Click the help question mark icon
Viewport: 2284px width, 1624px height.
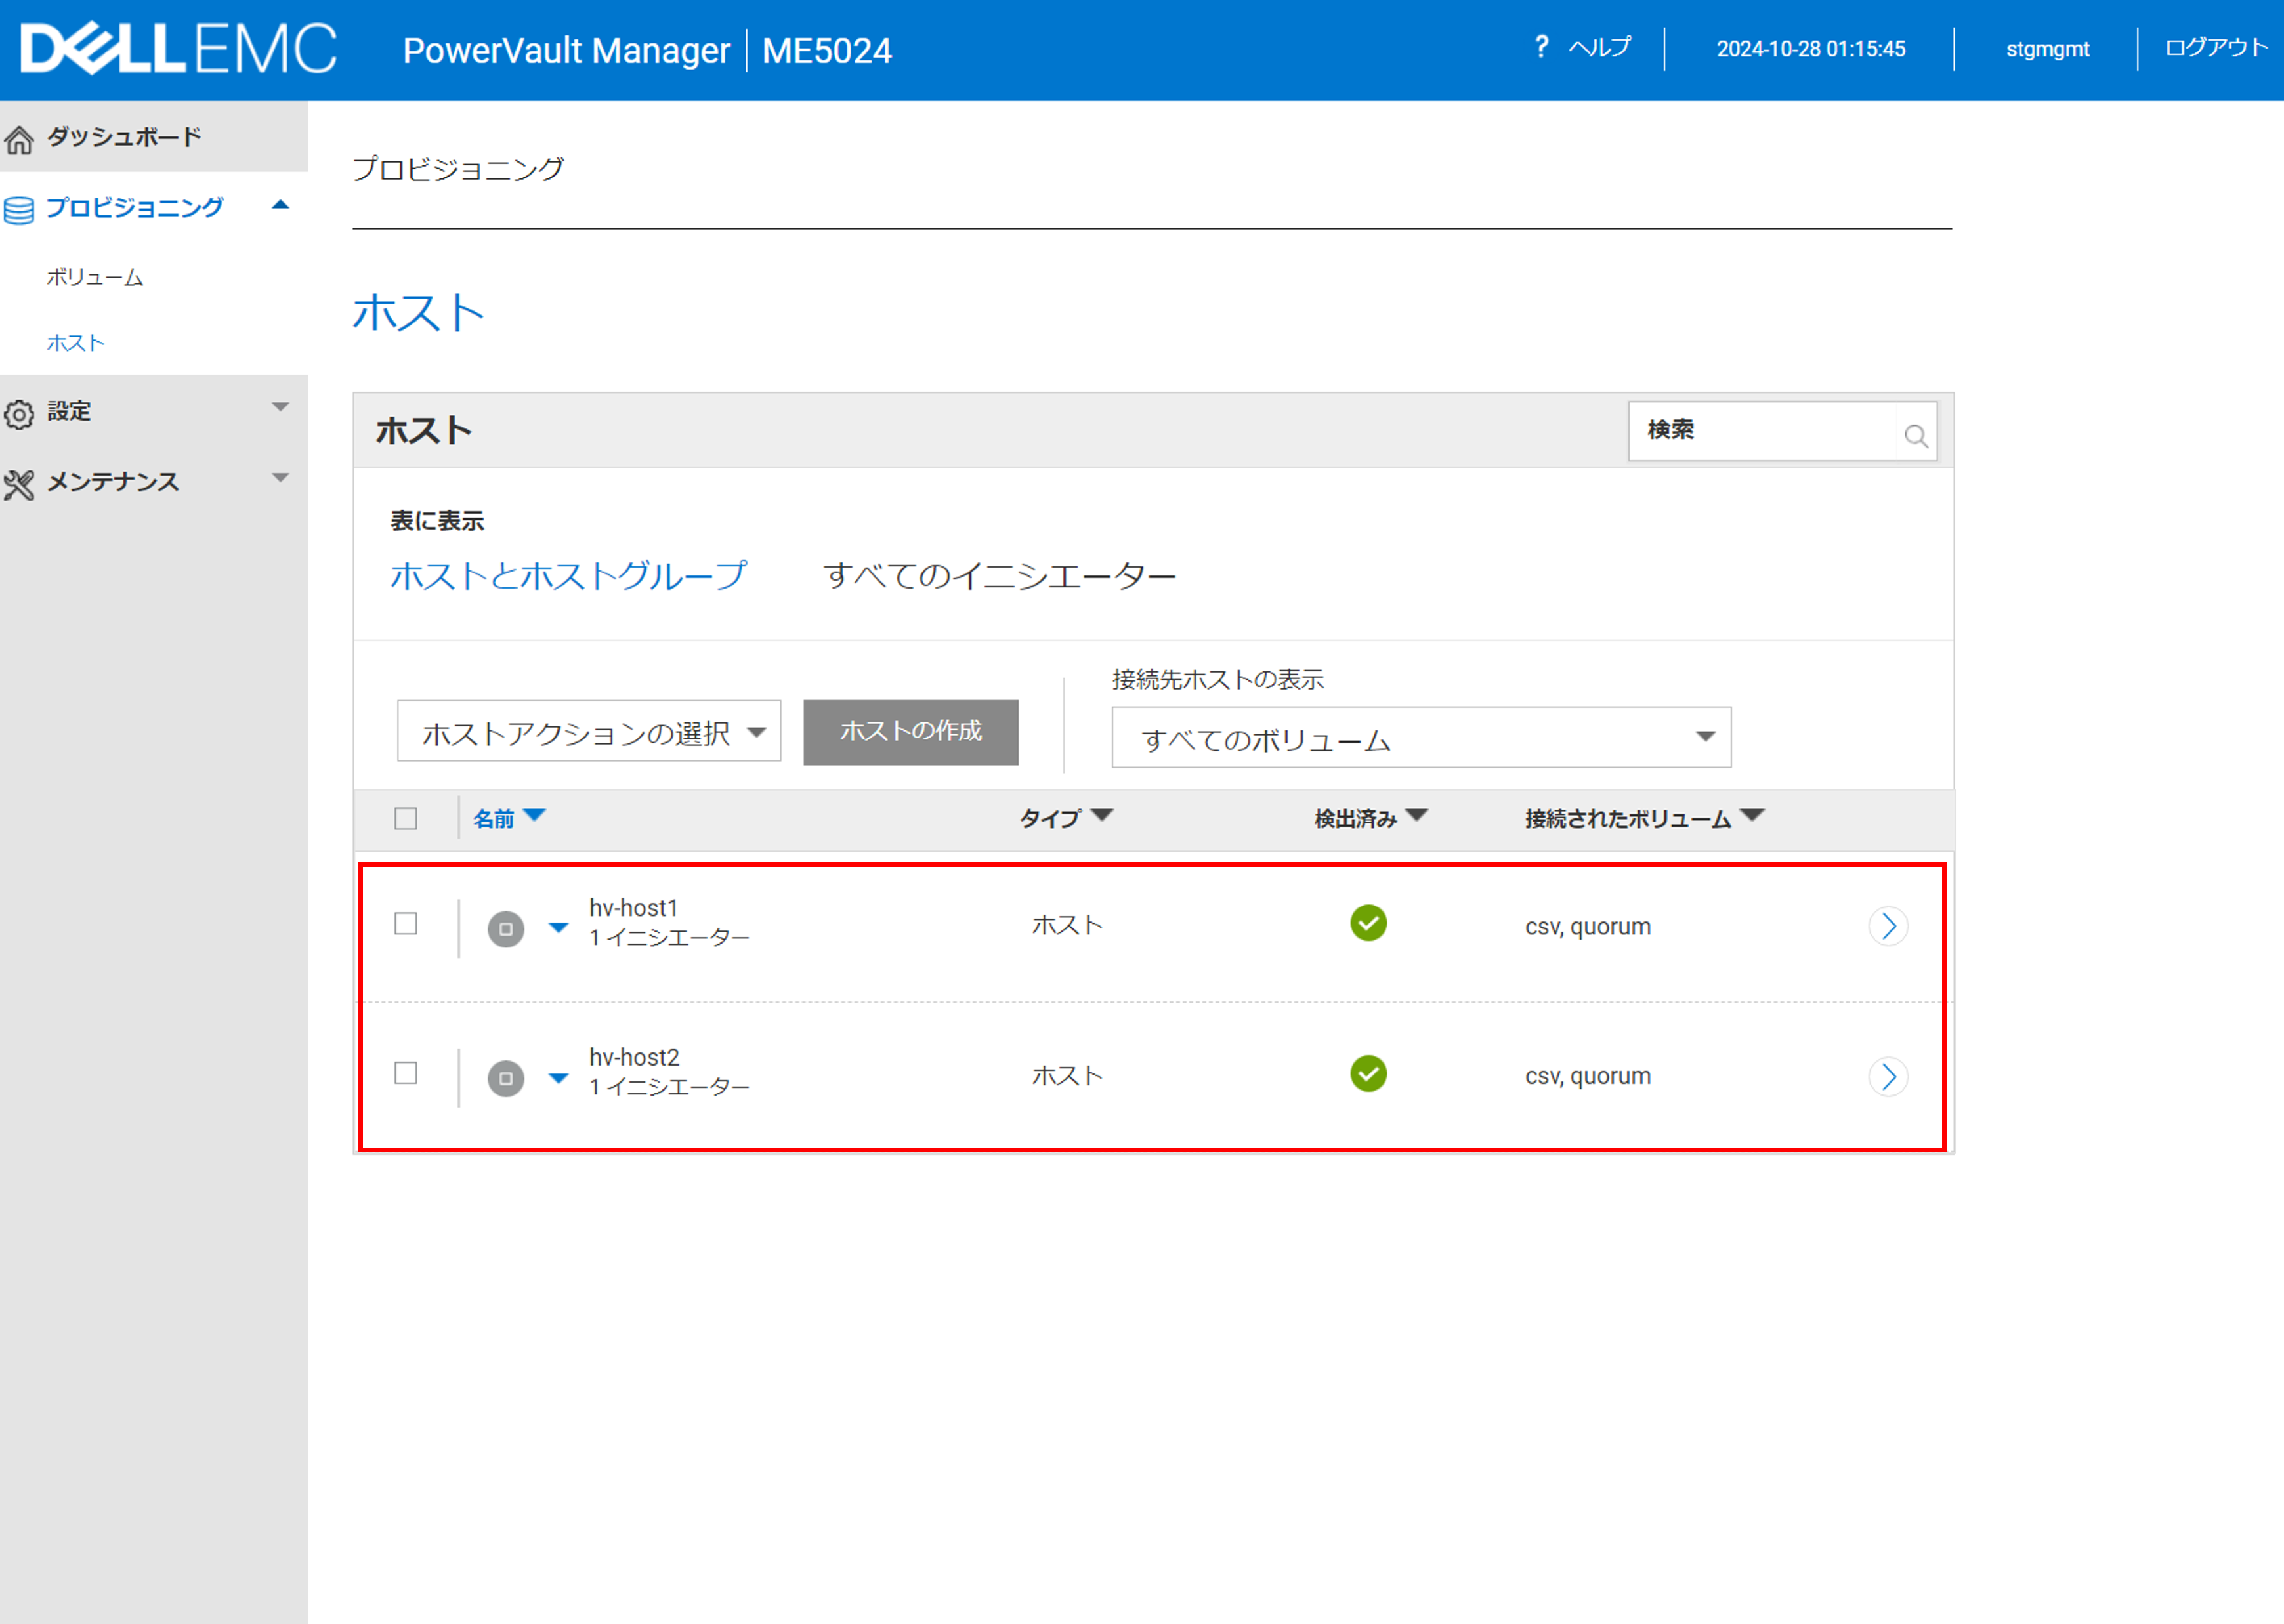1541,47
